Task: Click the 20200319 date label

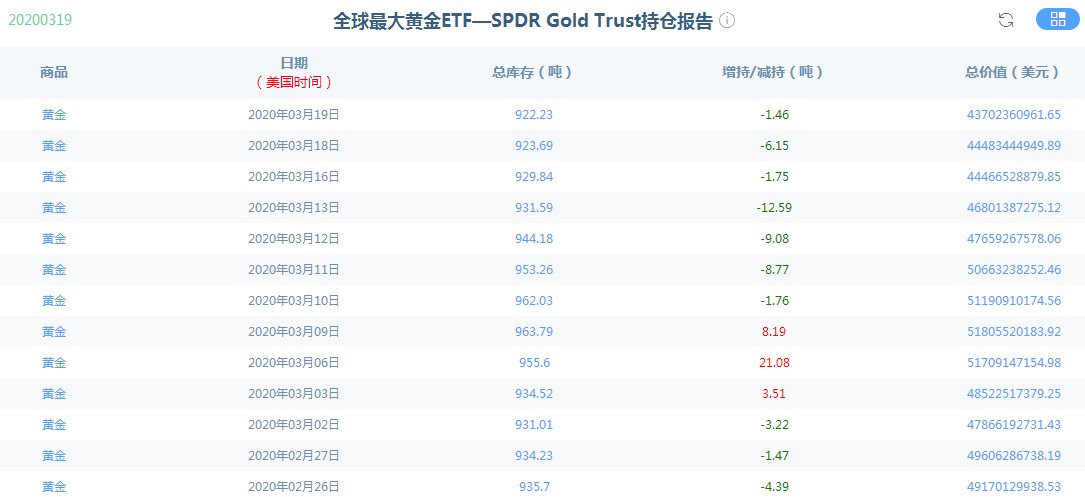Action: click(40, 19)
